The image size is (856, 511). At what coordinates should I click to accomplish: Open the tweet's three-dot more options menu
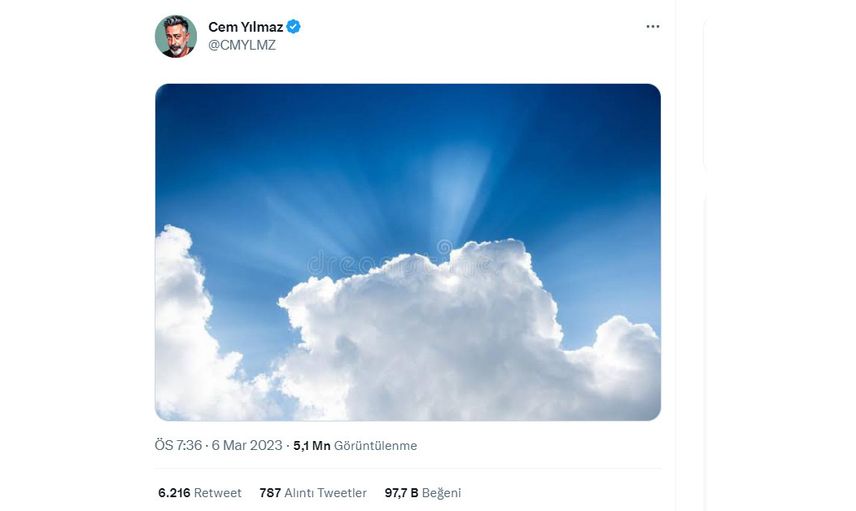click(652, 27)
